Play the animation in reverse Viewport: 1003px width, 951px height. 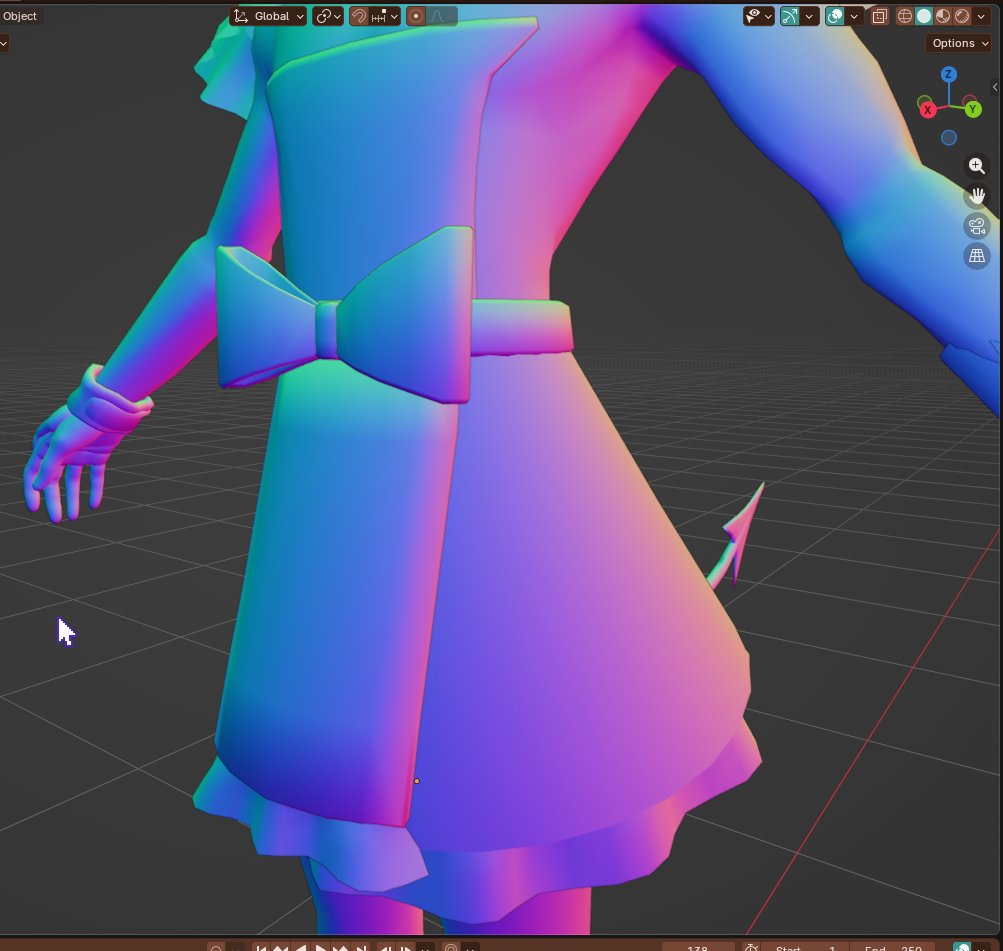[301, 947]
